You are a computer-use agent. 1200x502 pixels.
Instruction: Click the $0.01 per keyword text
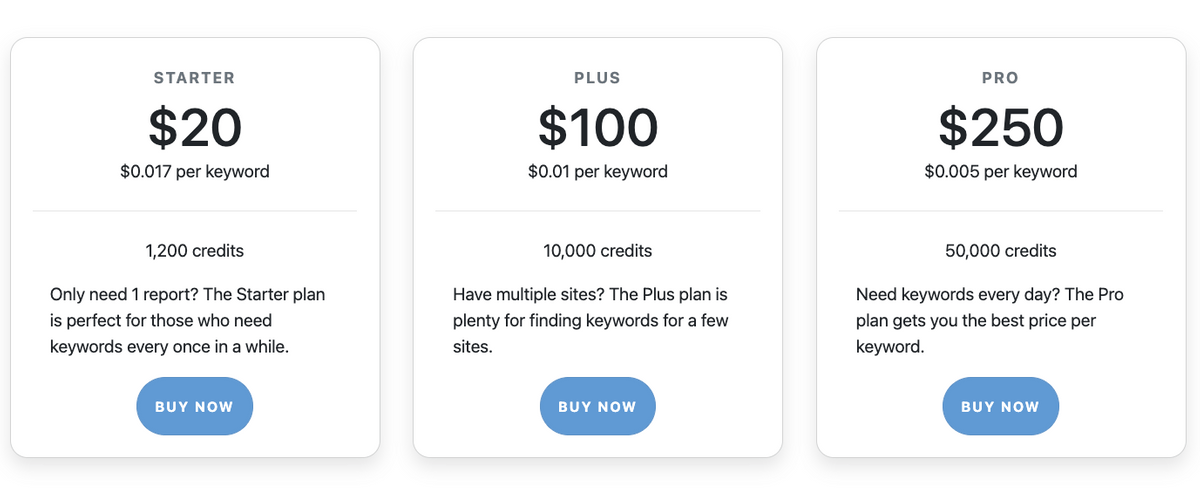point(597,171)
